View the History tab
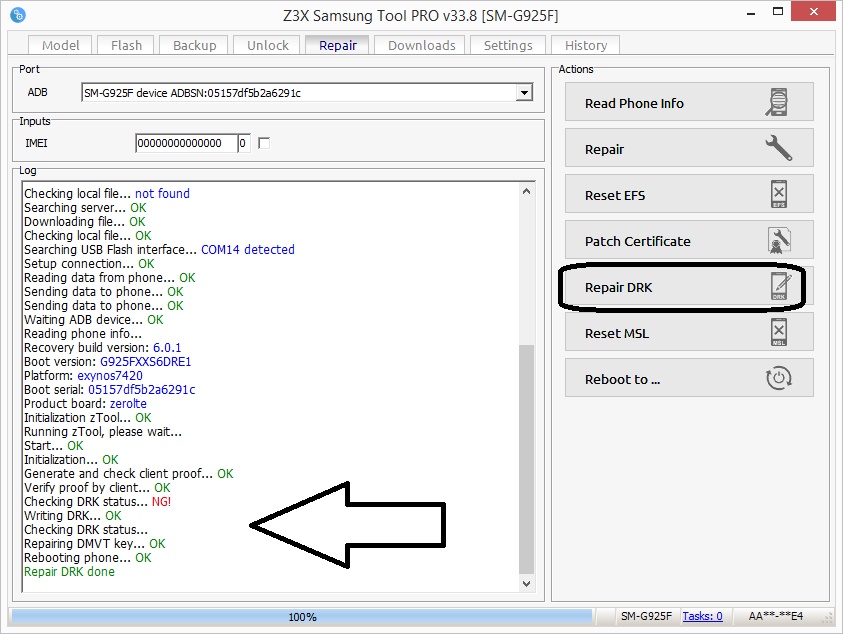The height and width of the screenshot is (634, 843). [585, 45]
